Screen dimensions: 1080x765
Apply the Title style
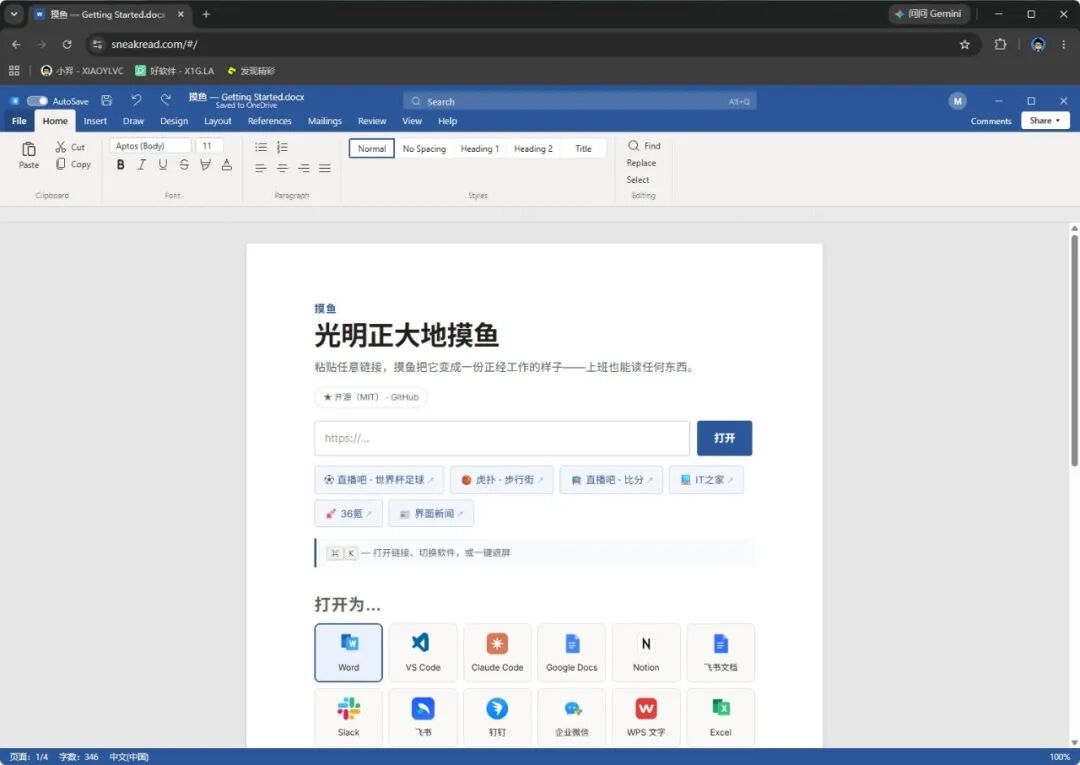pos(583,149)
